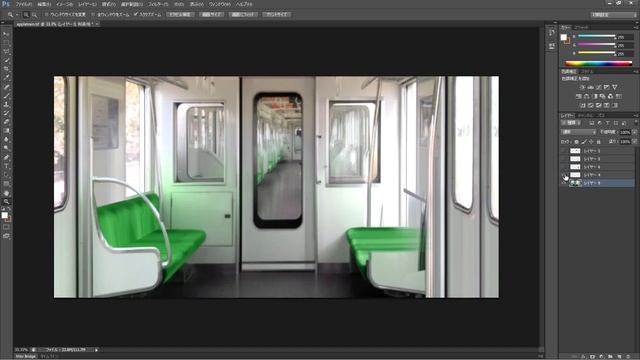Enable ウィンドウサイズを変更 checkbox
This screenshot has width=640, height=360.
[47, 15]
